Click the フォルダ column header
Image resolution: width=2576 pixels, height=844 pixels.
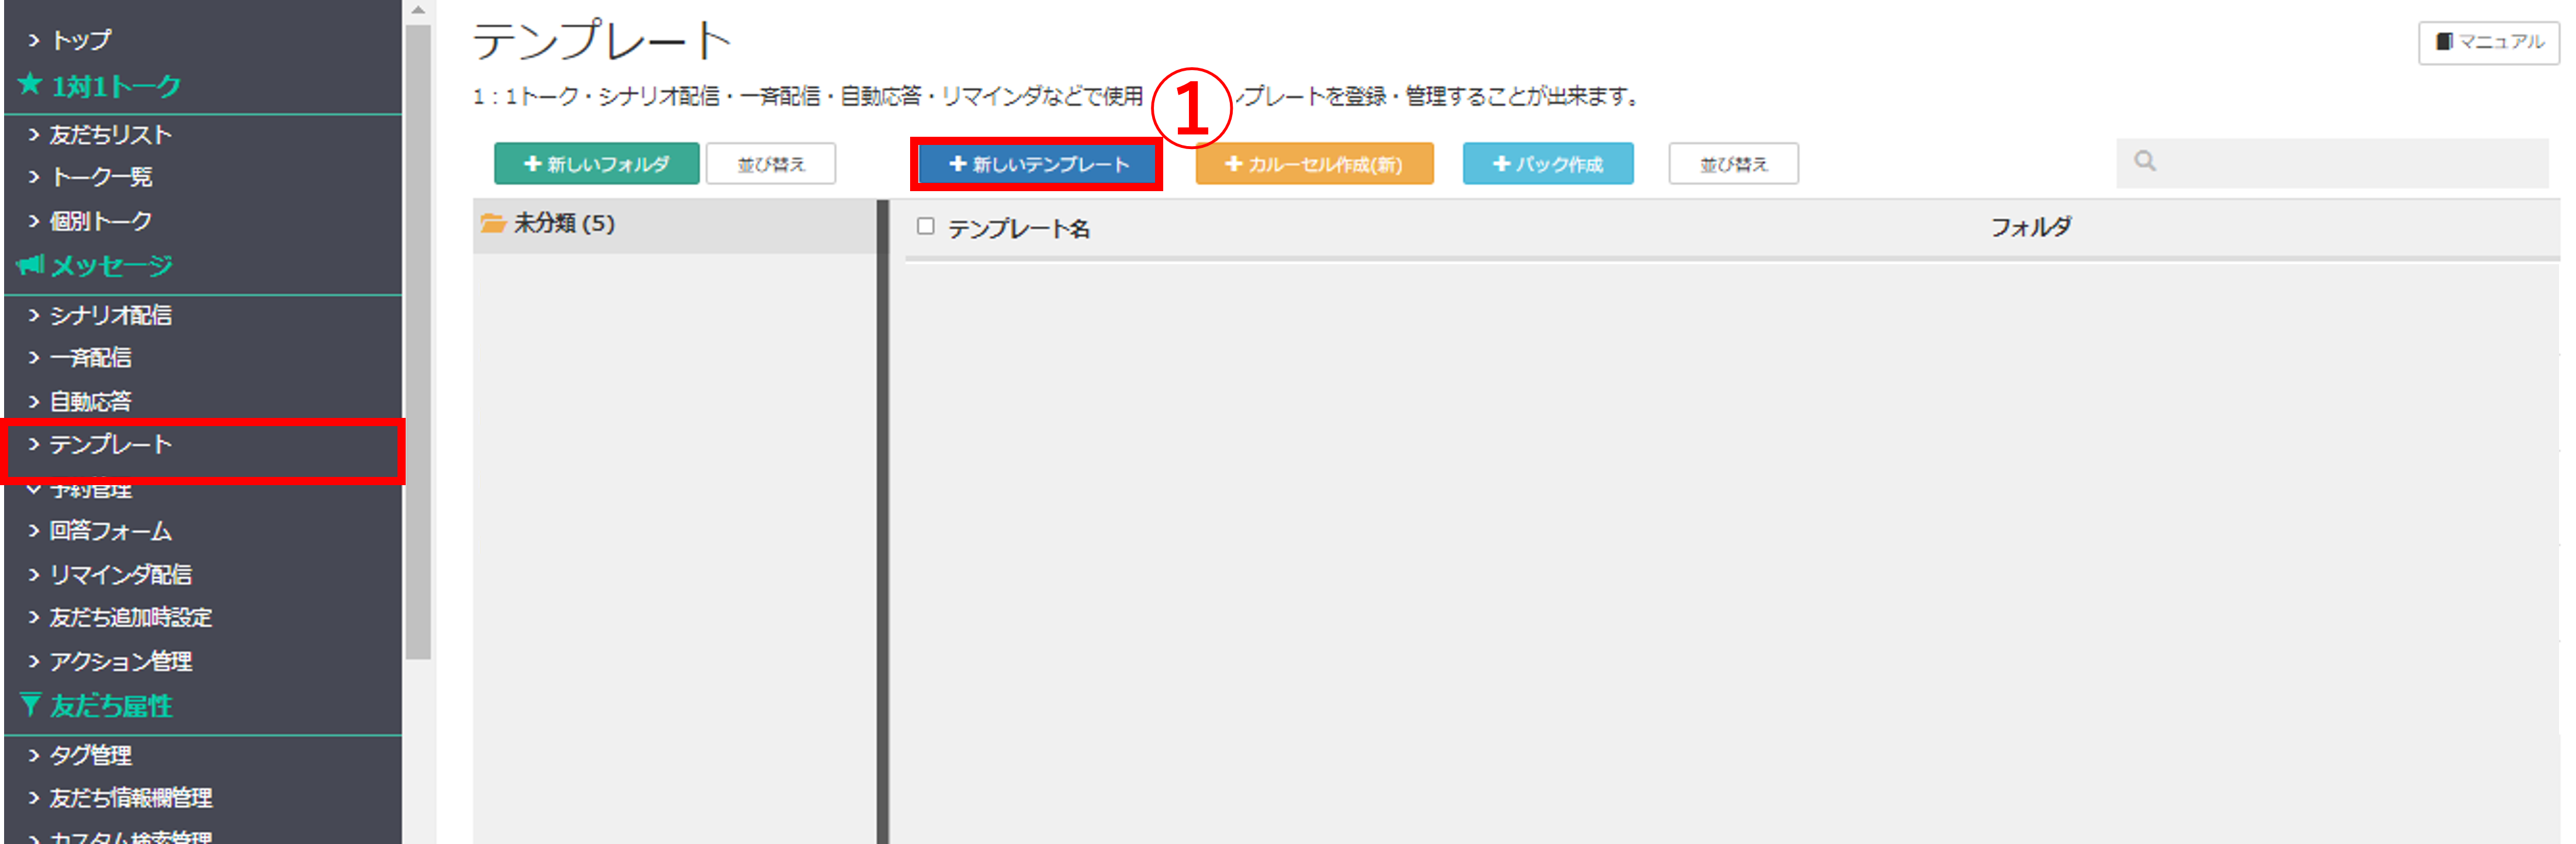point(2031,227)
